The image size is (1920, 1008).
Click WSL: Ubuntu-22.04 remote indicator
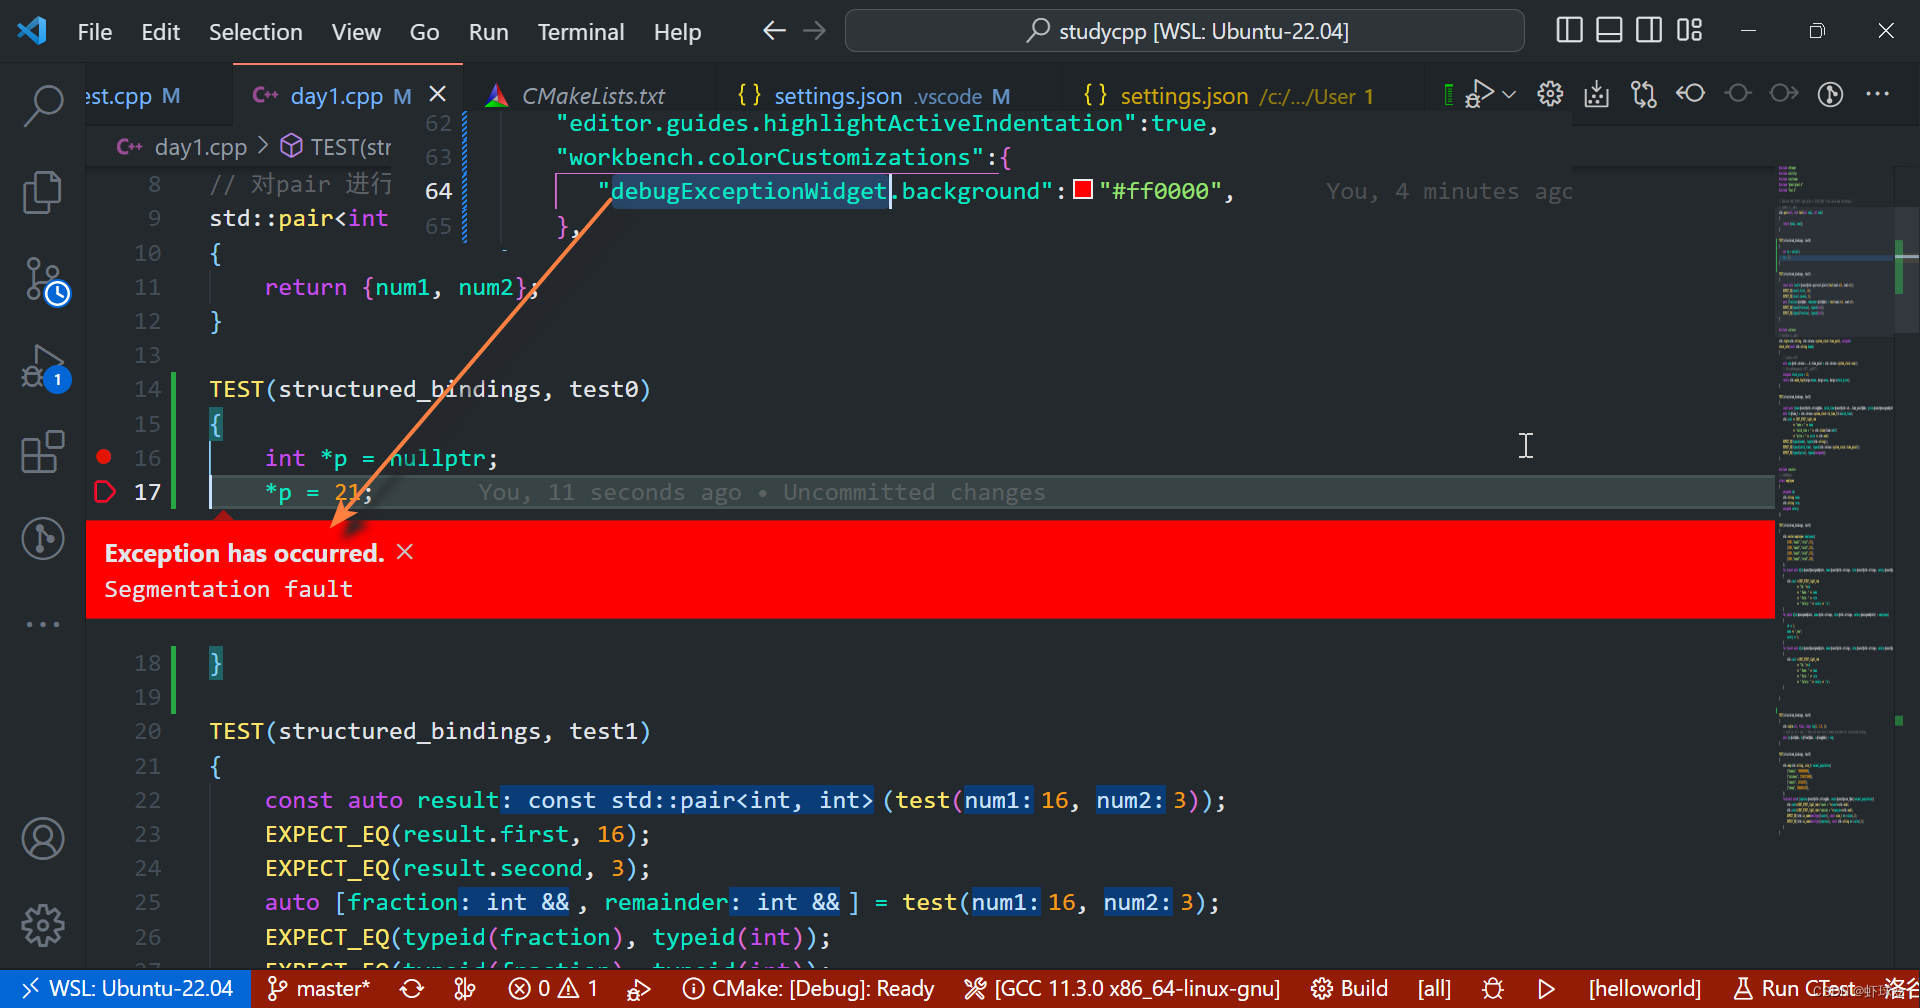128,989
